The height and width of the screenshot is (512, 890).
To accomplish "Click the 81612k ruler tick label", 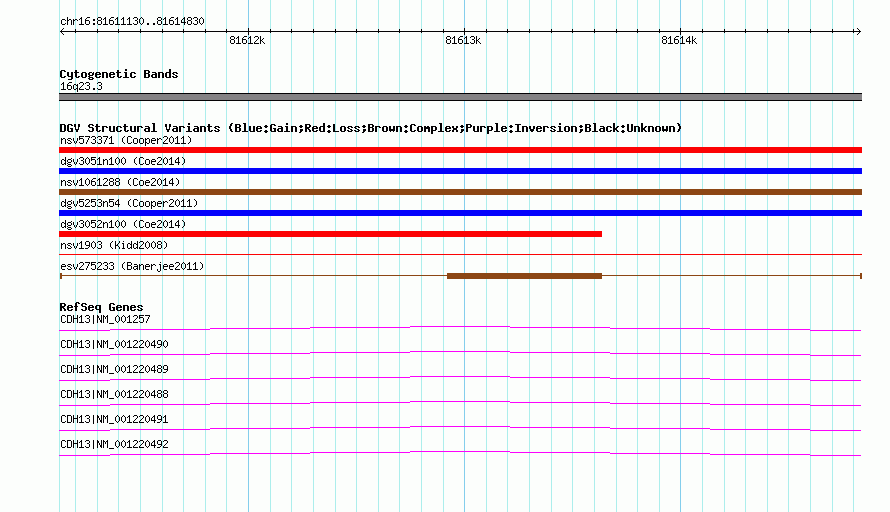I will point(247,40).
